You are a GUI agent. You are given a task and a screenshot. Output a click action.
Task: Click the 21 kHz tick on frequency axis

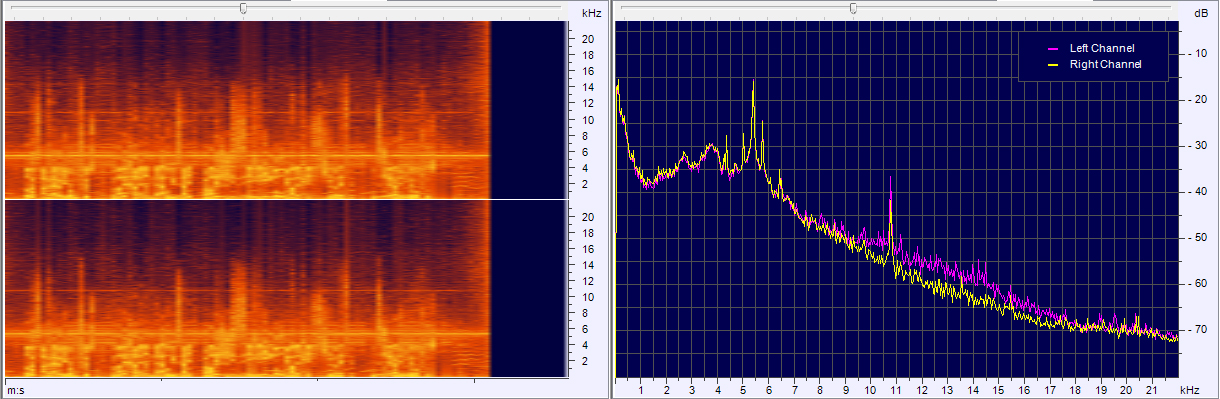click(1151, 389)
